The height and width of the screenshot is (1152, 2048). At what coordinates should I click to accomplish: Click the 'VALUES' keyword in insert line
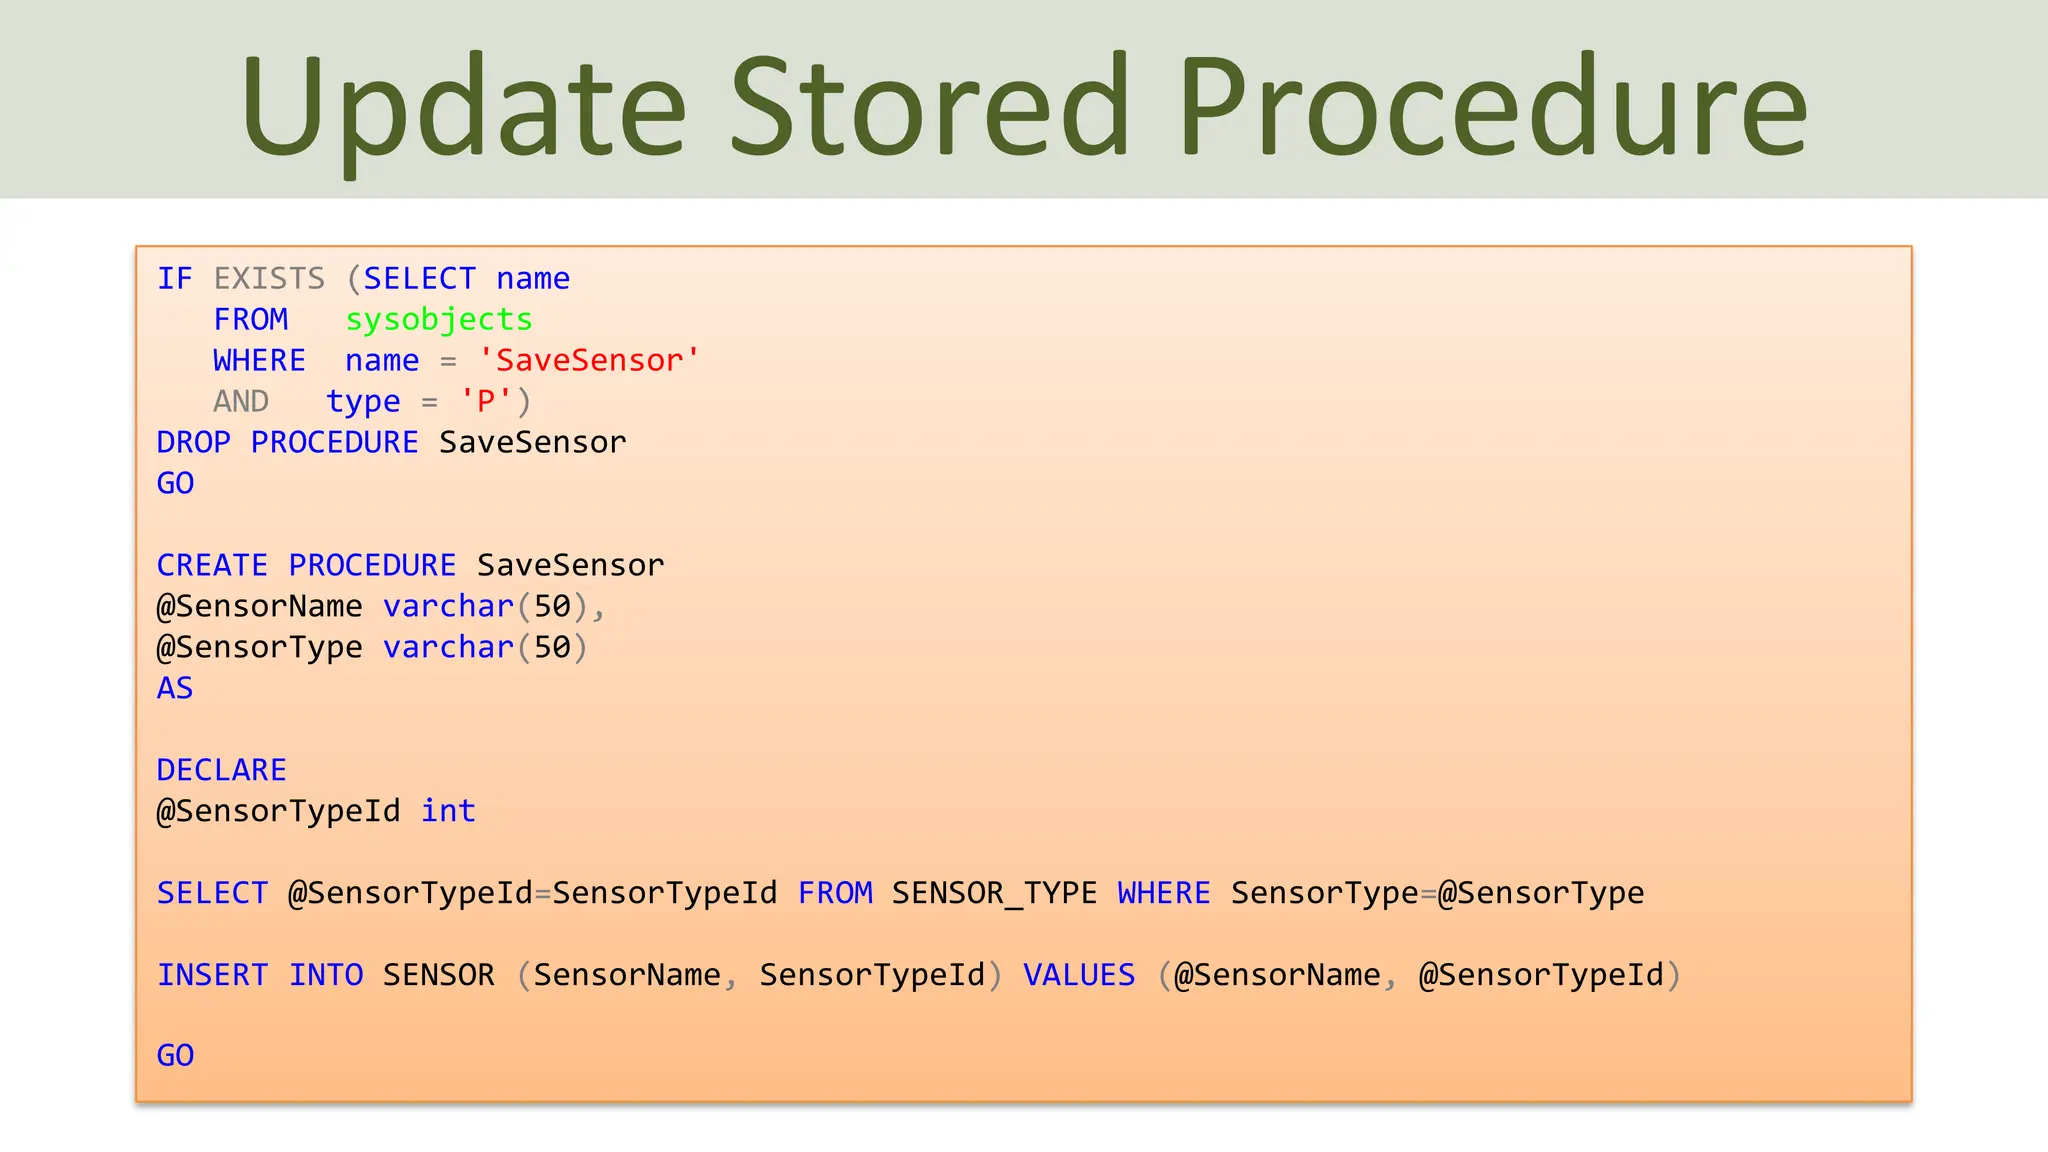tap(1079, 975)
